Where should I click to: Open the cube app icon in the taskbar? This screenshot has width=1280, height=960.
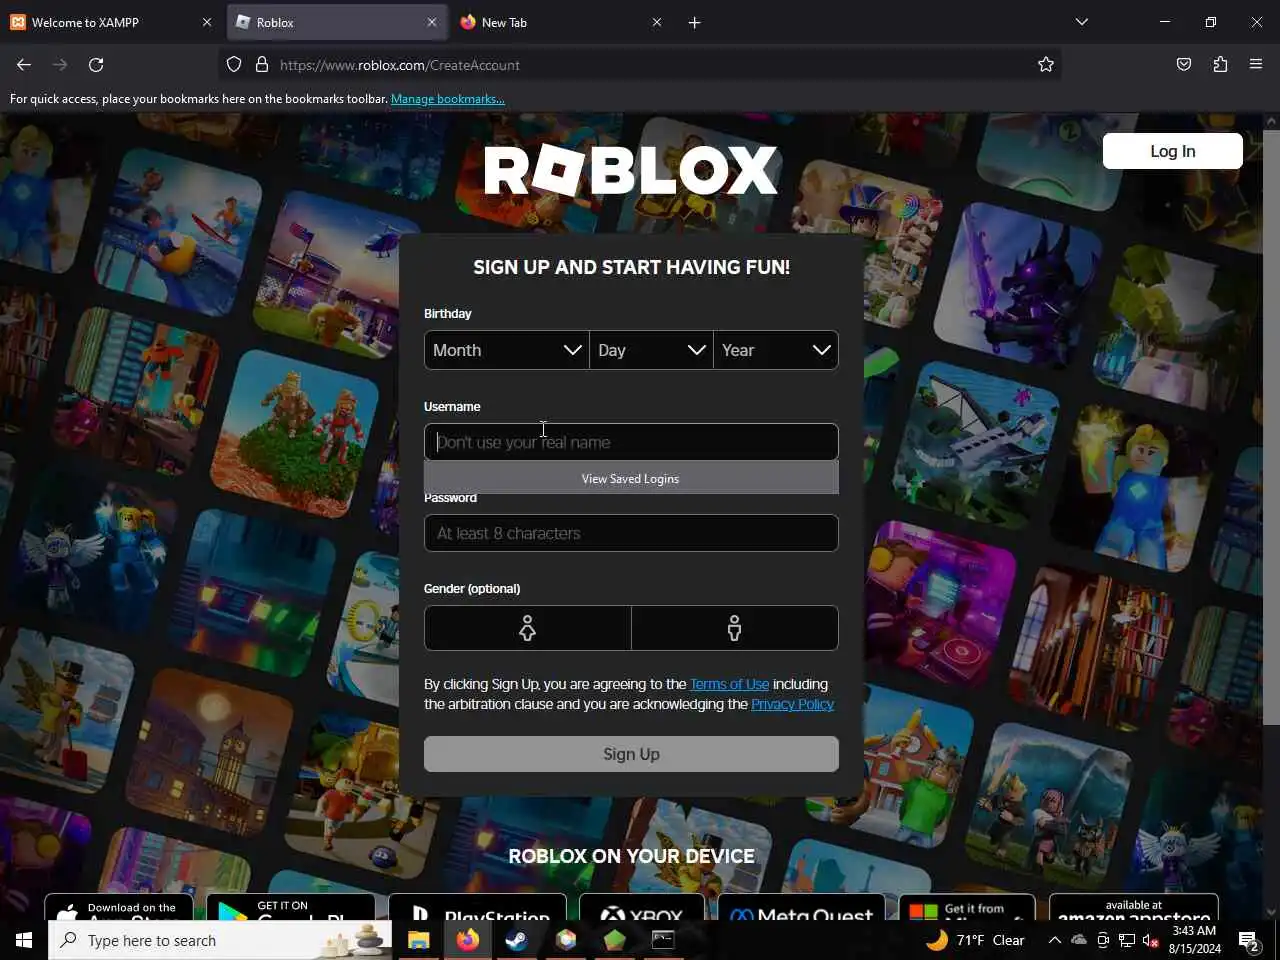pos(566,940)
